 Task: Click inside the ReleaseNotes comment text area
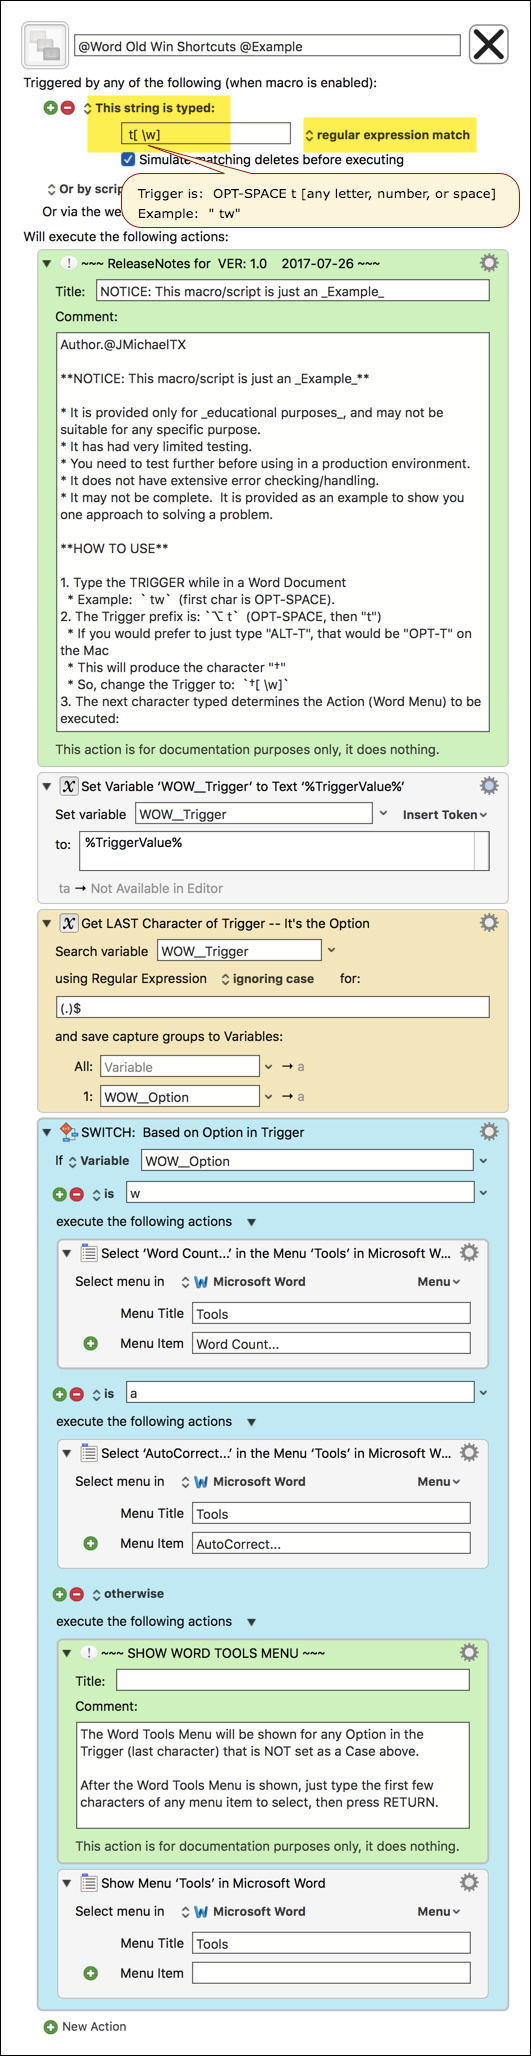tap(274, 530)
